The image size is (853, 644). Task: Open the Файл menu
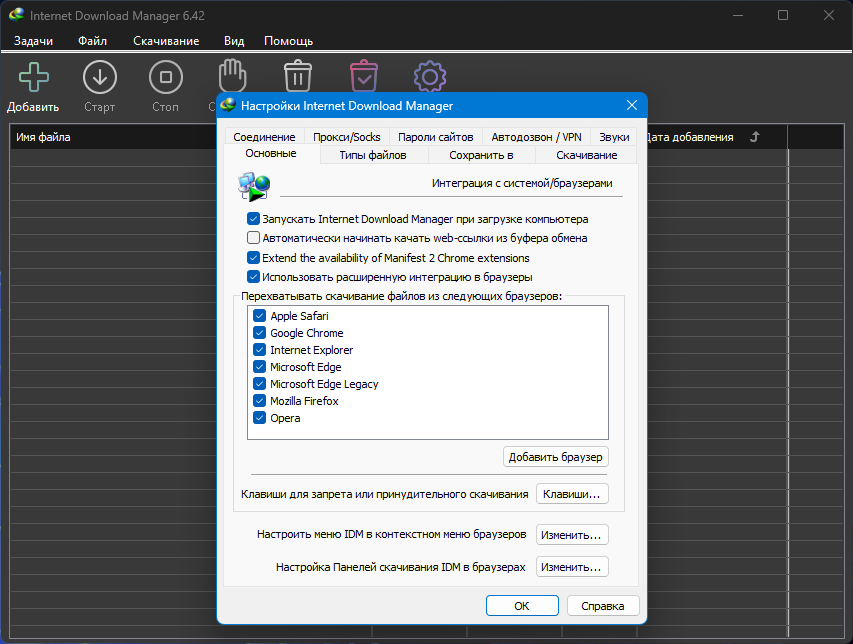point(92,41)
